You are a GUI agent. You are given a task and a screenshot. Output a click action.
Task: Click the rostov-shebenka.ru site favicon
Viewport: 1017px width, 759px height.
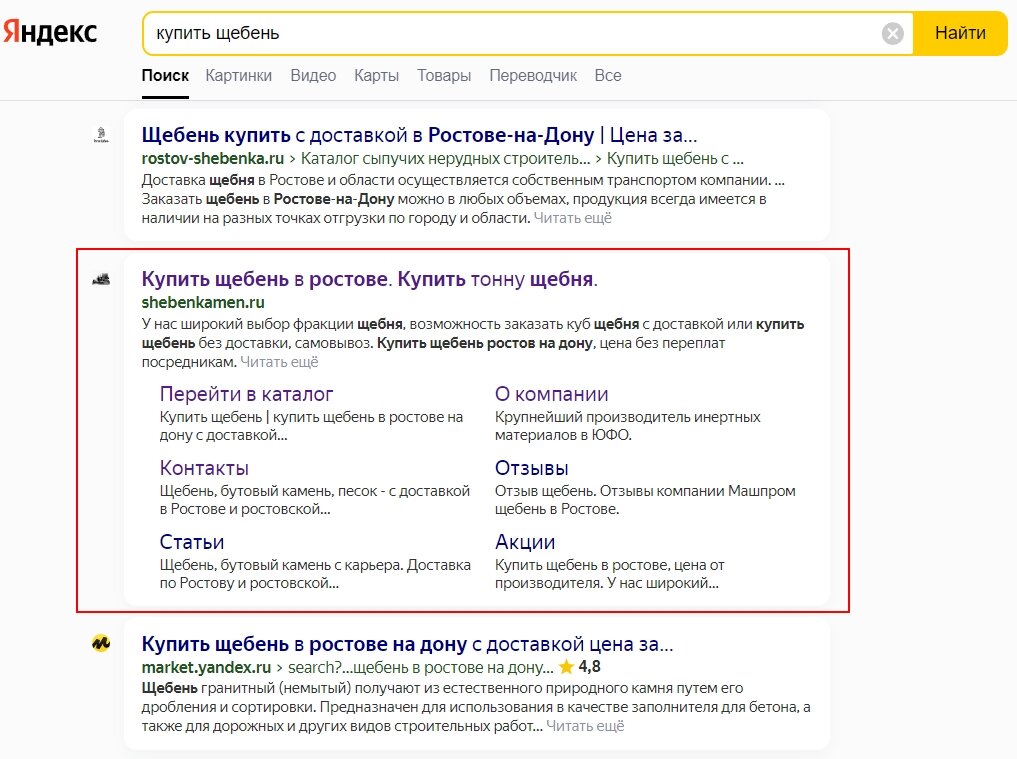tap(100, 135)
